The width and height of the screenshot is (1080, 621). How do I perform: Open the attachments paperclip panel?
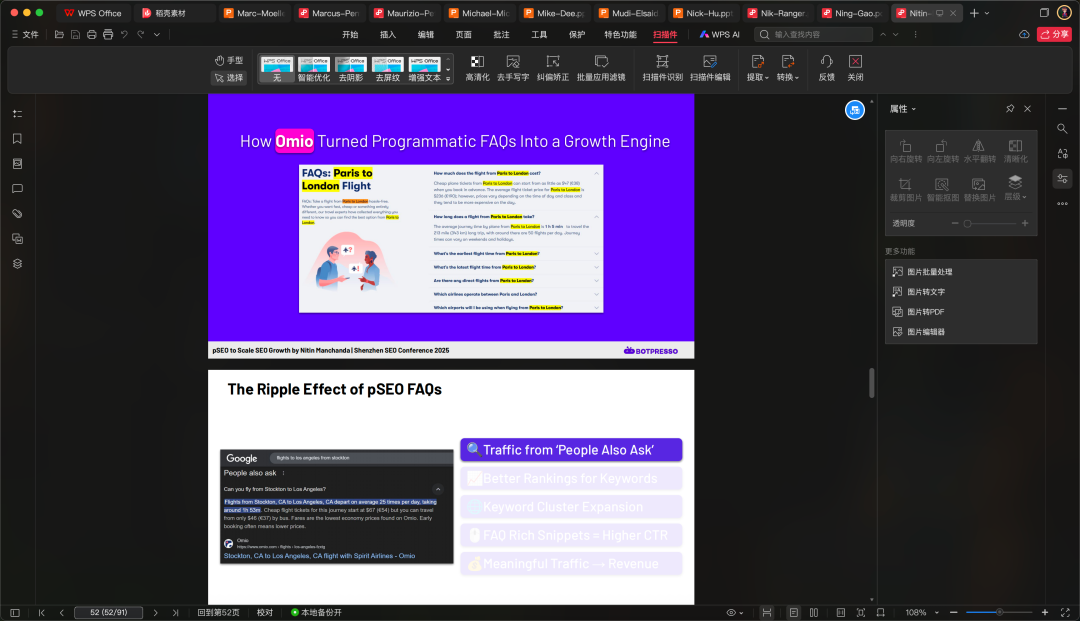[17, 213]
